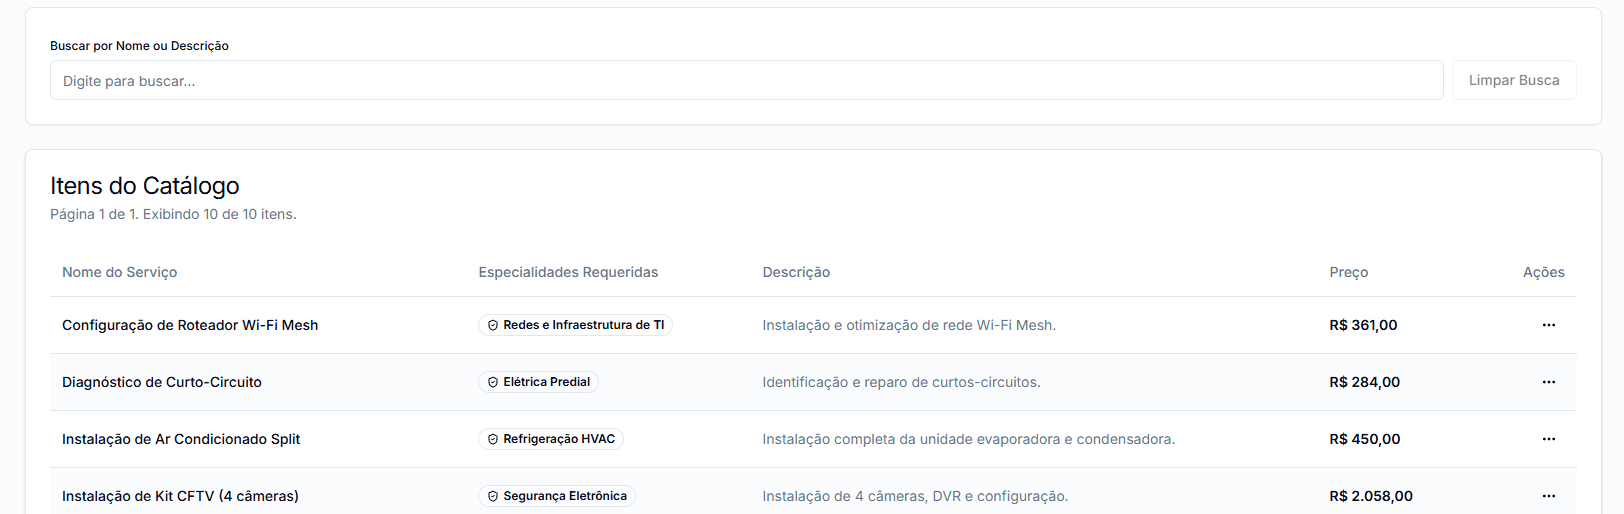Image resolution: width=1624 pixels, height=514 pixels.
Task: Click shield icon in Segurança Eletrônica badge
Action: click(493, 496)
